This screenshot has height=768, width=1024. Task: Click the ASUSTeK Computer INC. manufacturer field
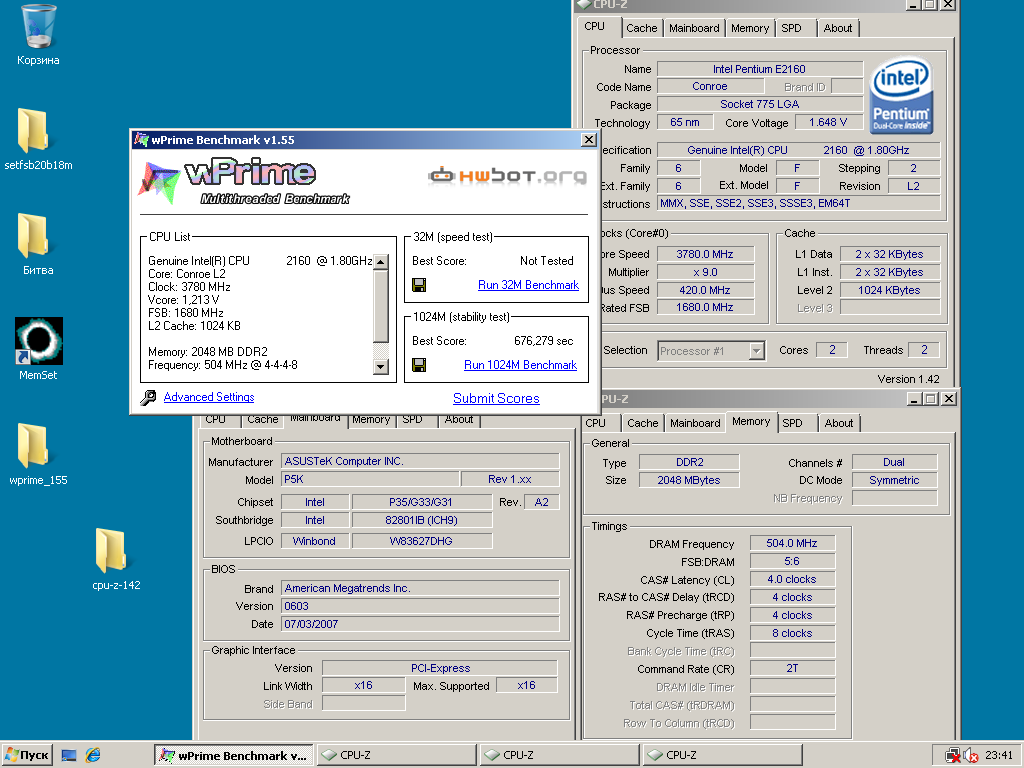420,461
